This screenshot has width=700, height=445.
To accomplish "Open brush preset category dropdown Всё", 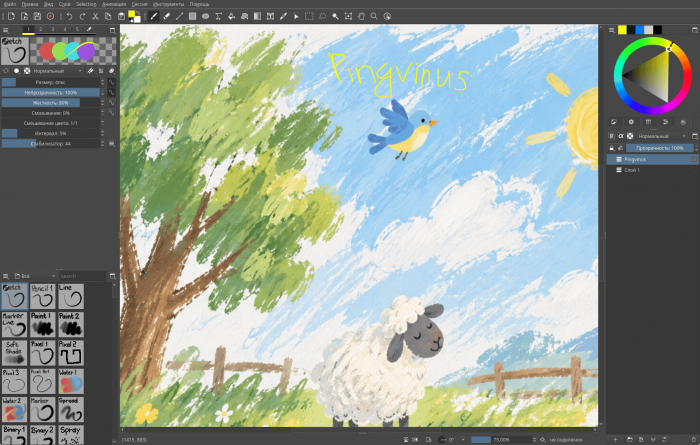I will coord(35,276).
